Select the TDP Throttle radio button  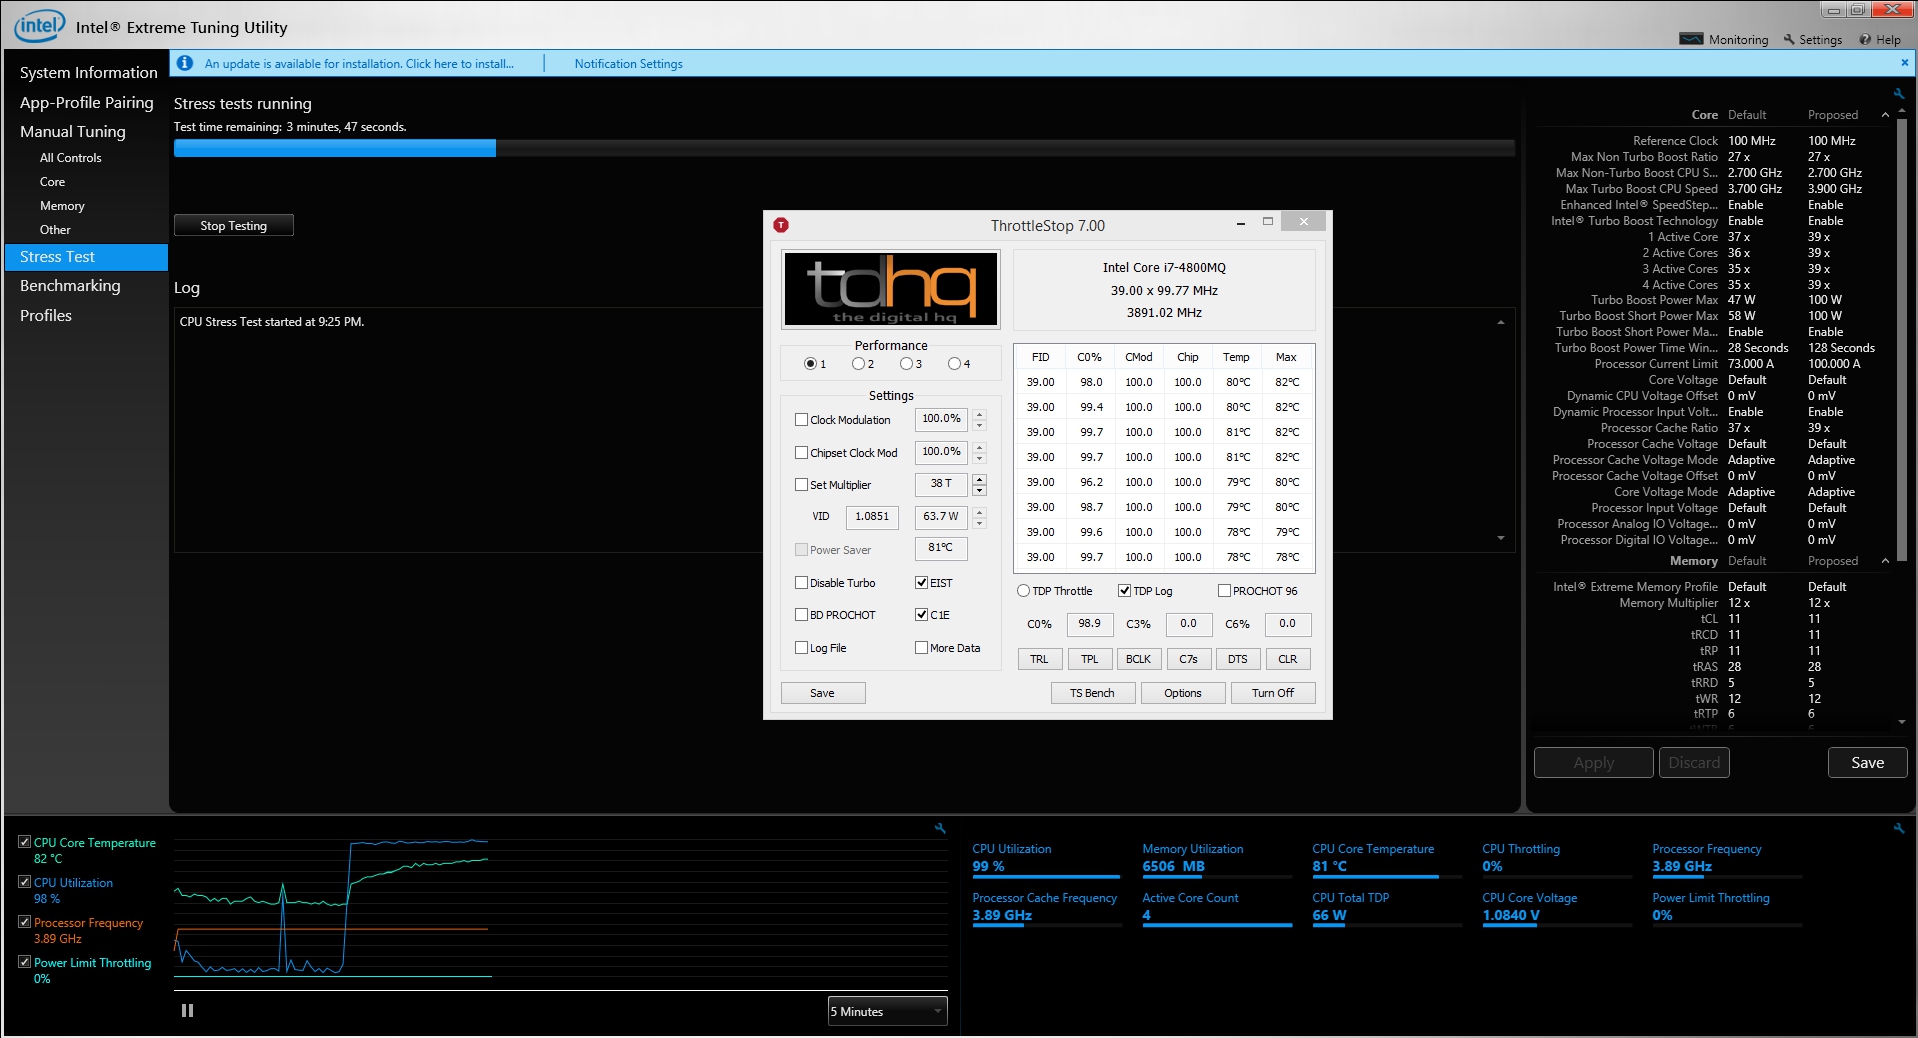tap(1023, 591)
